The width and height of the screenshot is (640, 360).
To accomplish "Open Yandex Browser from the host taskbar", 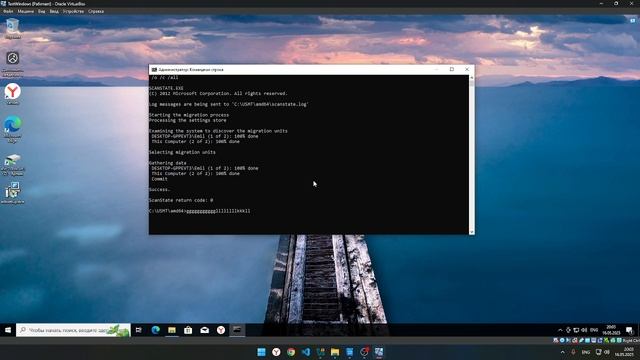I will tap(276, 352).
